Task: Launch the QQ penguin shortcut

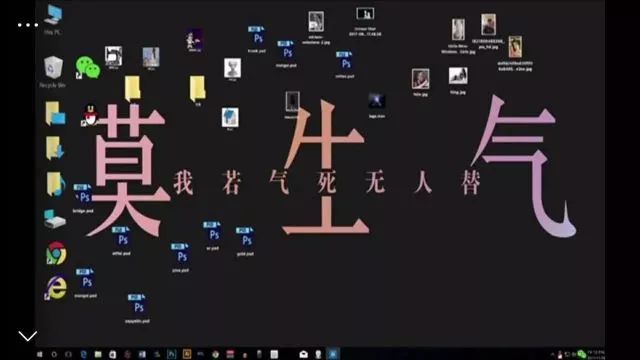Action: pos(90,116)
